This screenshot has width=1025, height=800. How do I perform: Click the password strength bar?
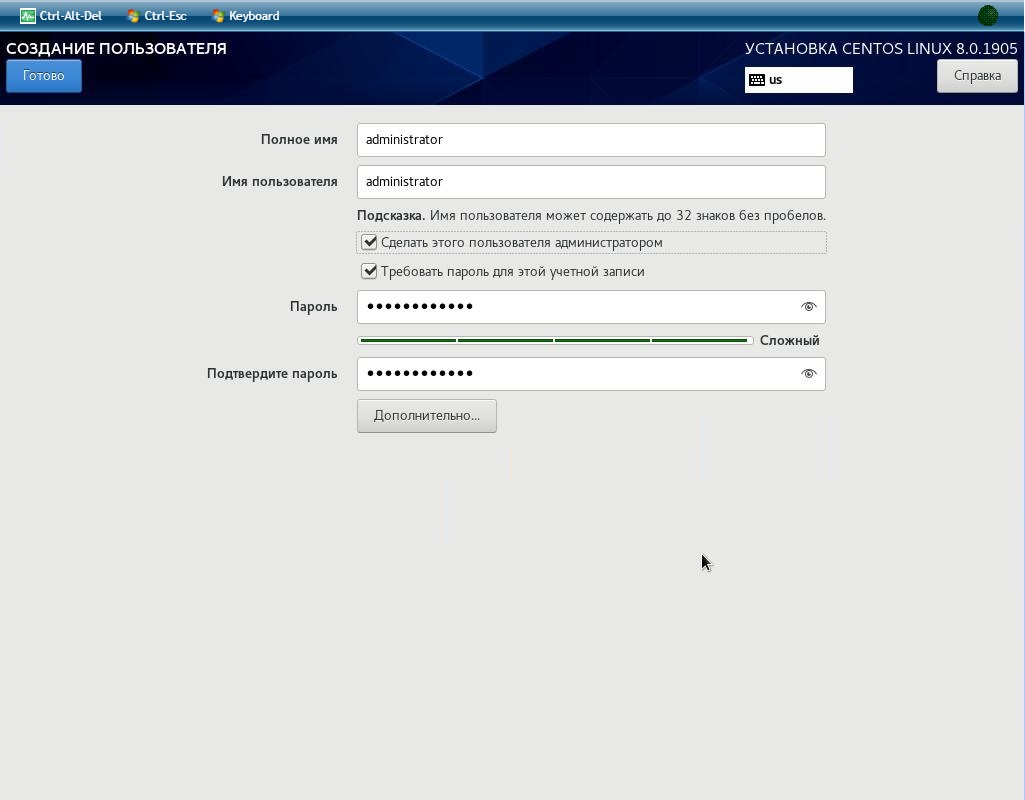[555, 341]
